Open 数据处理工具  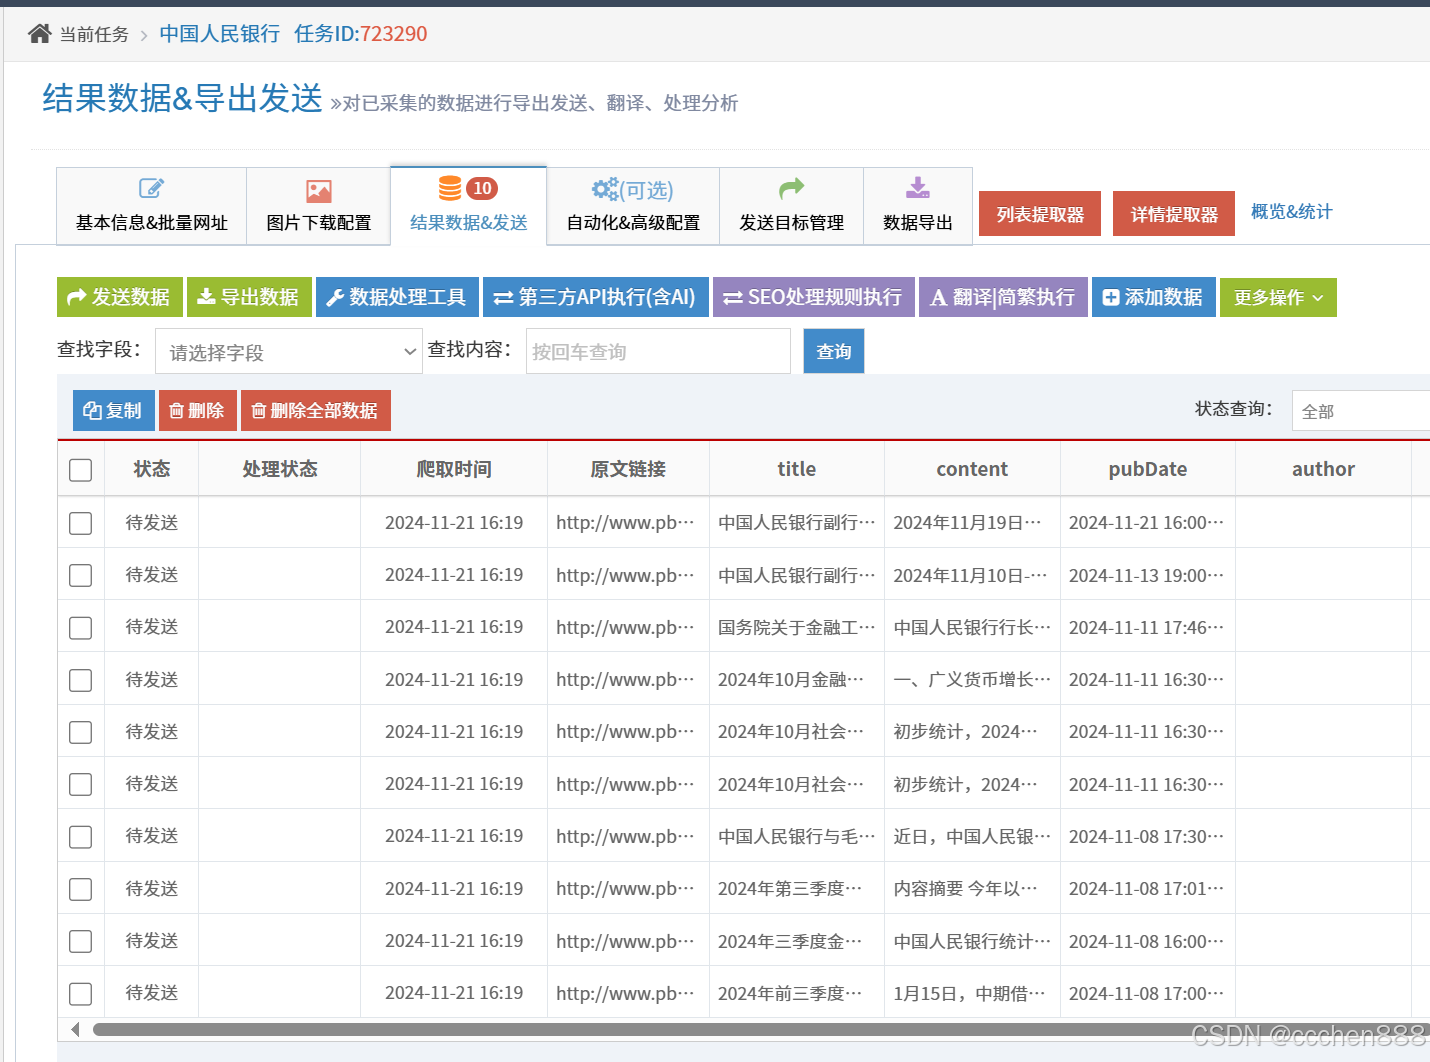click(397, 297)
